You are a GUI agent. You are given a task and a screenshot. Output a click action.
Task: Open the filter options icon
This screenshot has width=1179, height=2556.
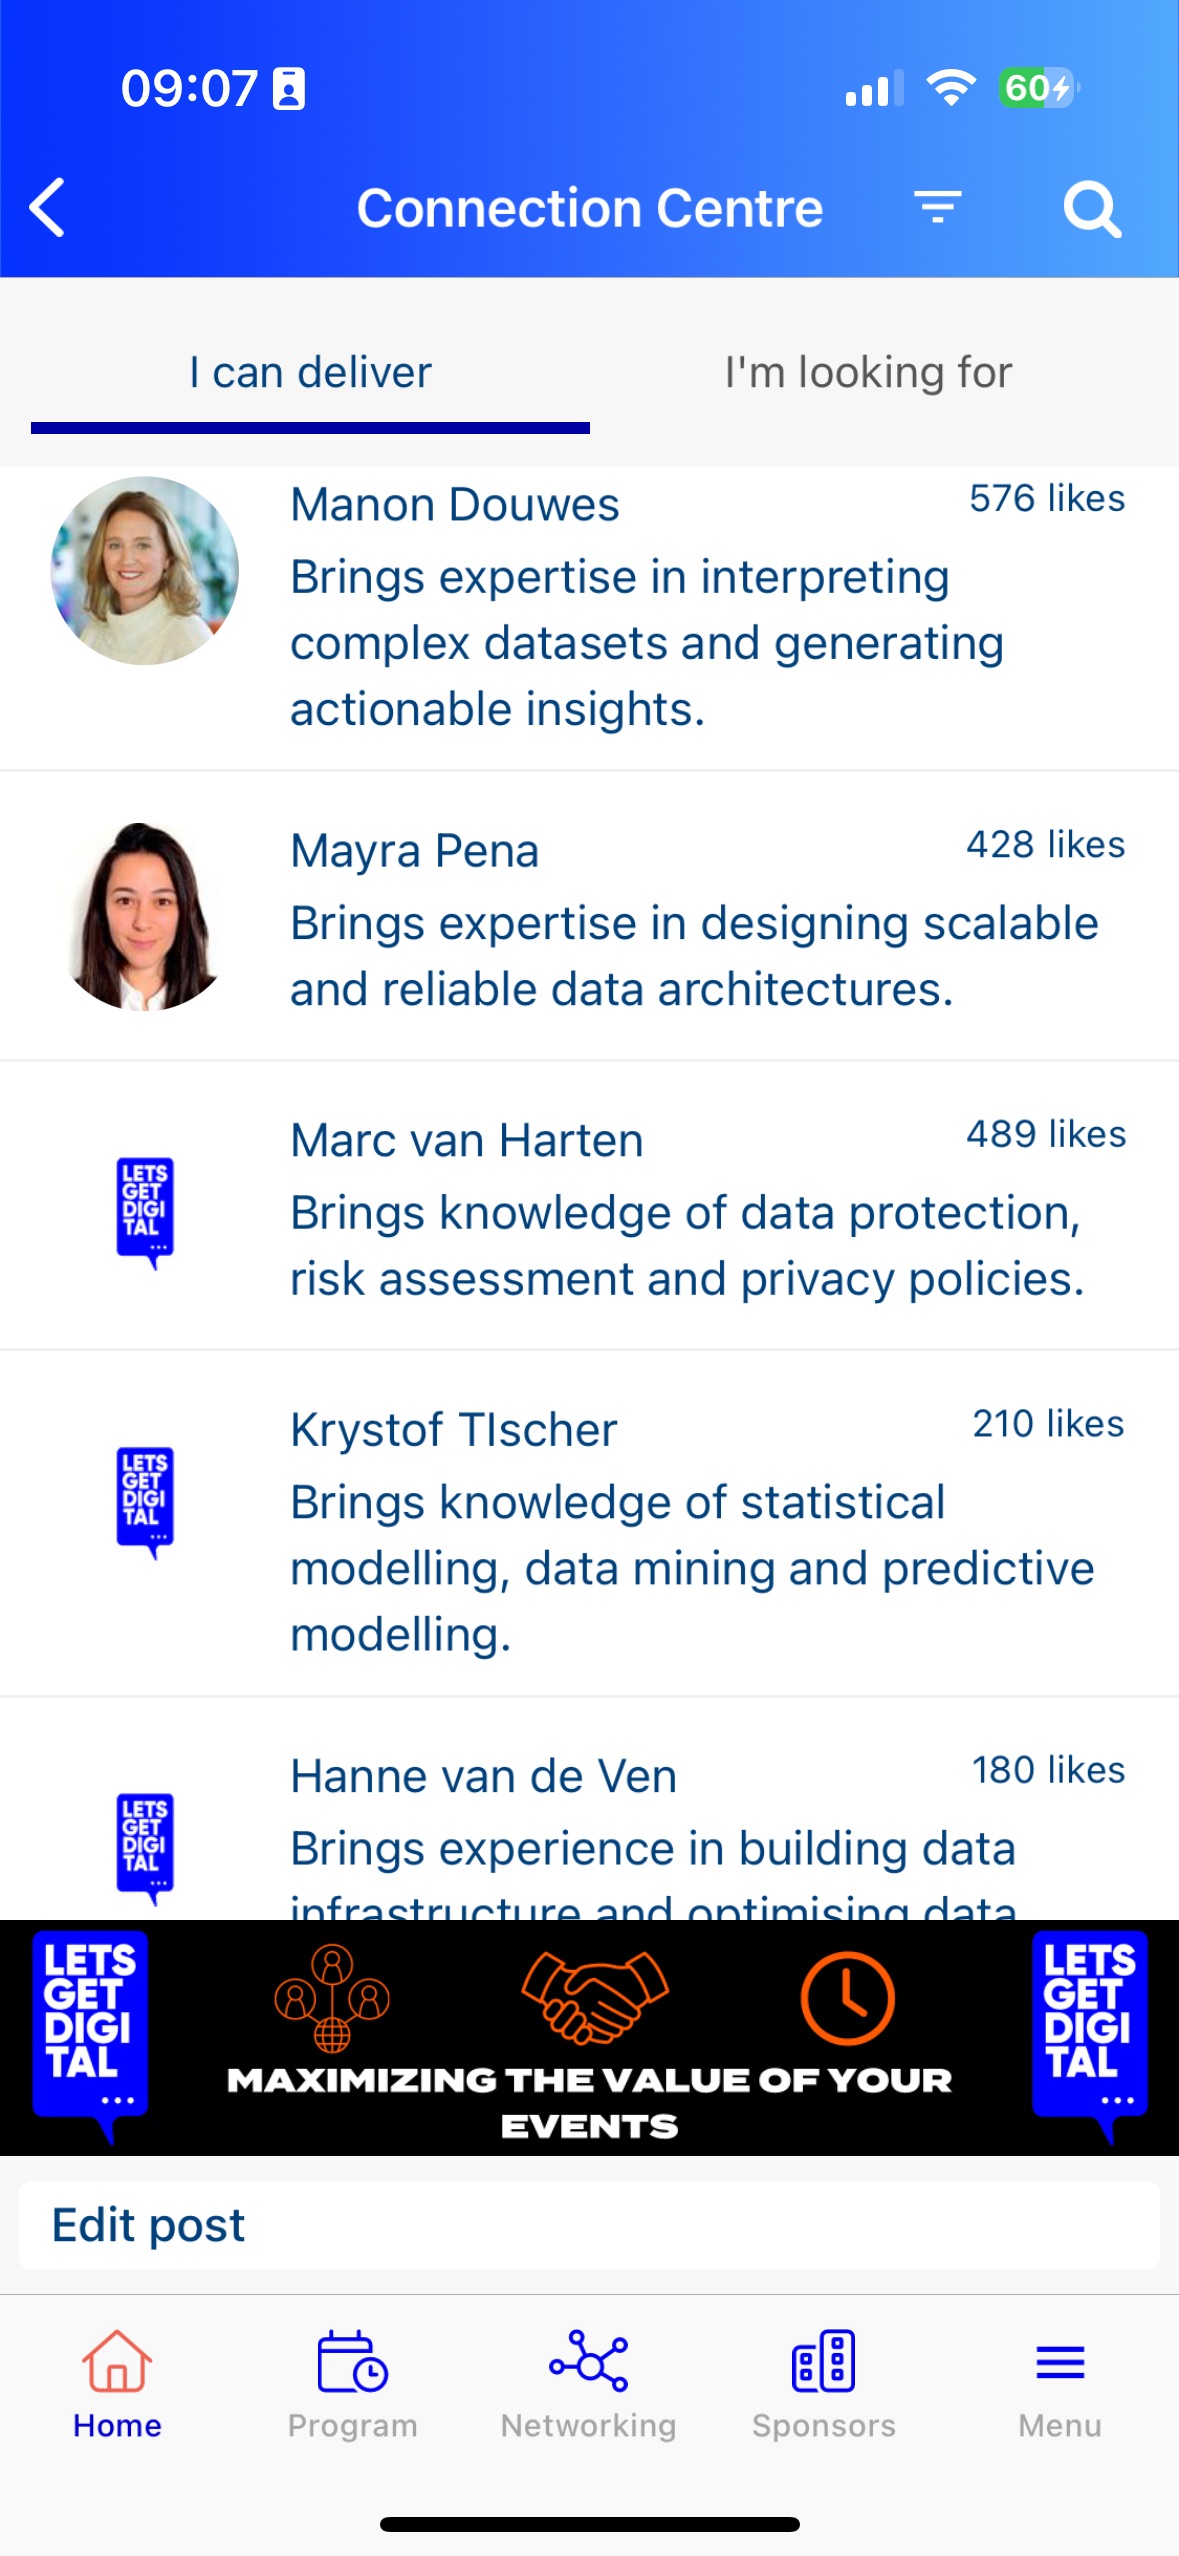point(937,207)
